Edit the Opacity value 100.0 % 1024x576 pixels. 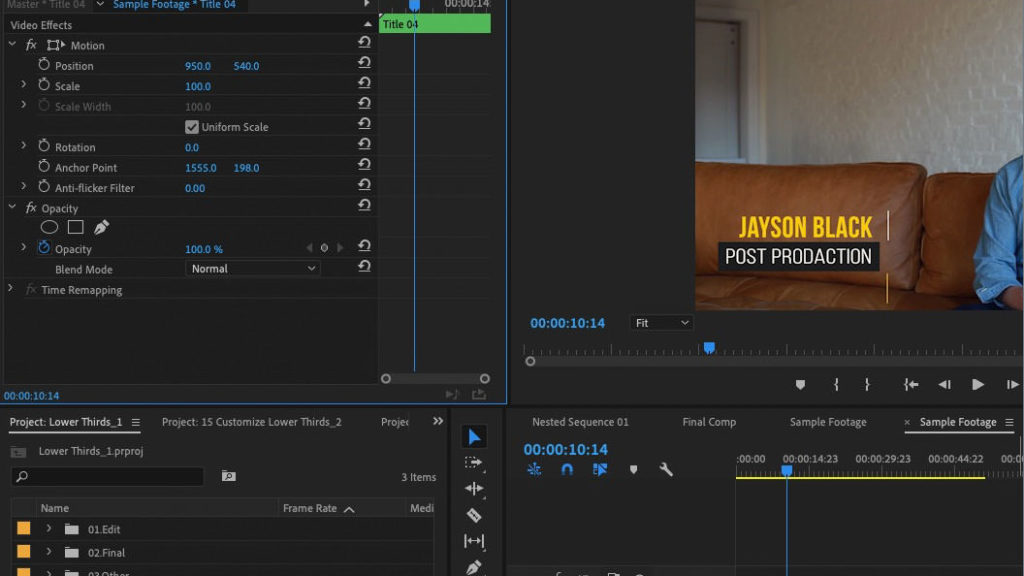point(204,249)
